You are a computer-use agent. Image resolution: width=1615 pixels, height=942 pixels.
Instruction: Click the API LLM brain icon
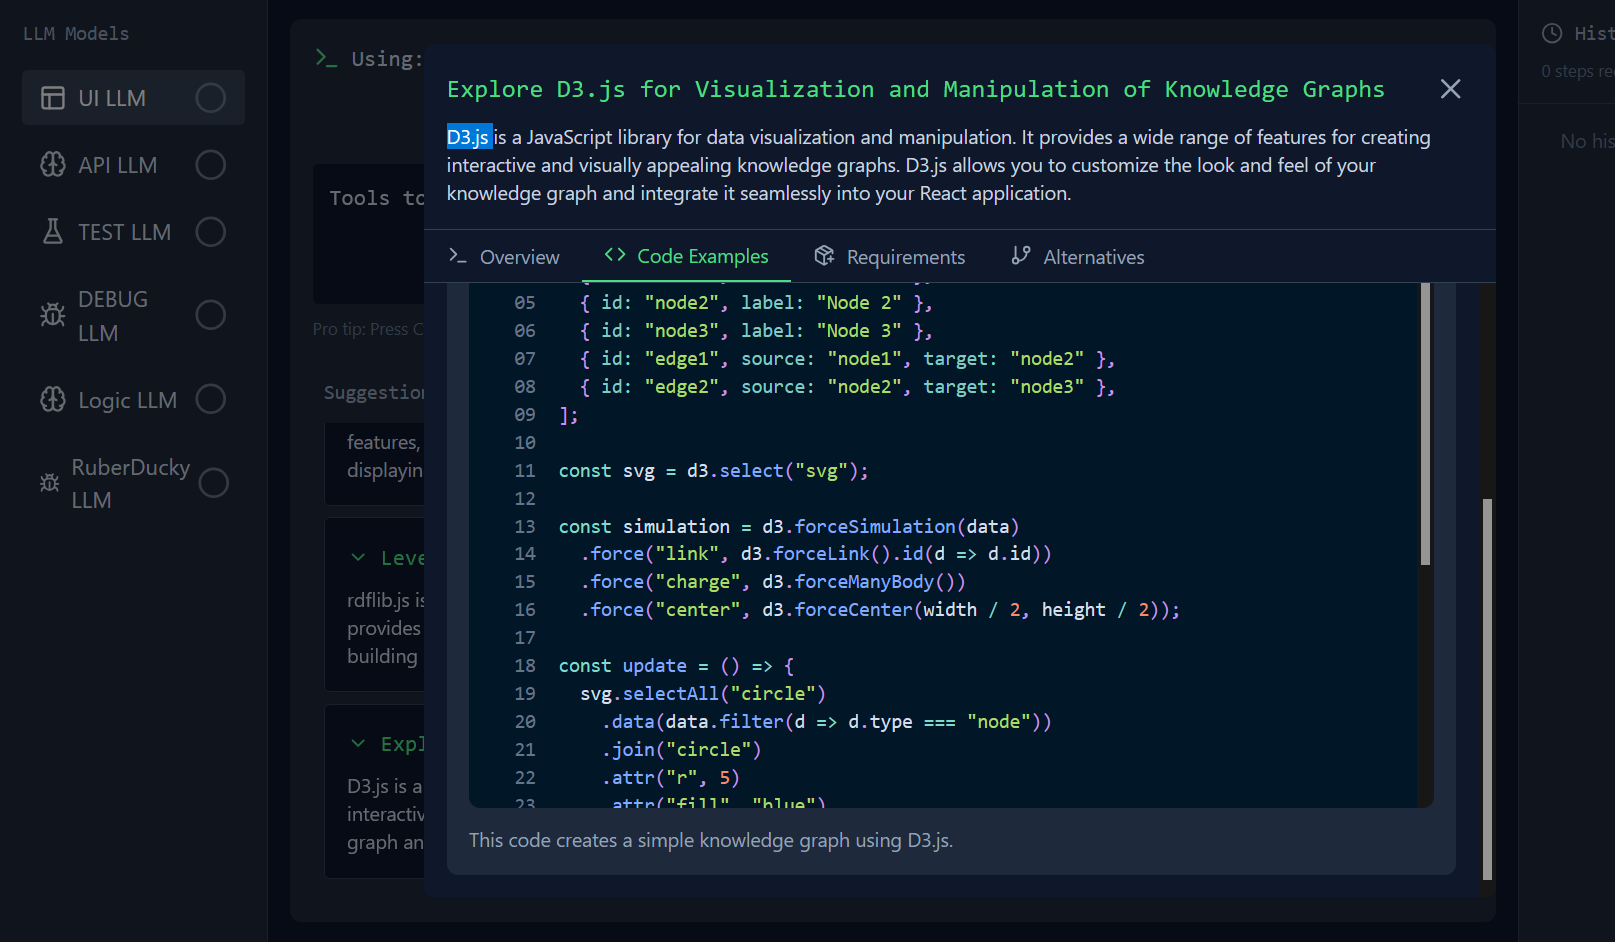point(53,165)
